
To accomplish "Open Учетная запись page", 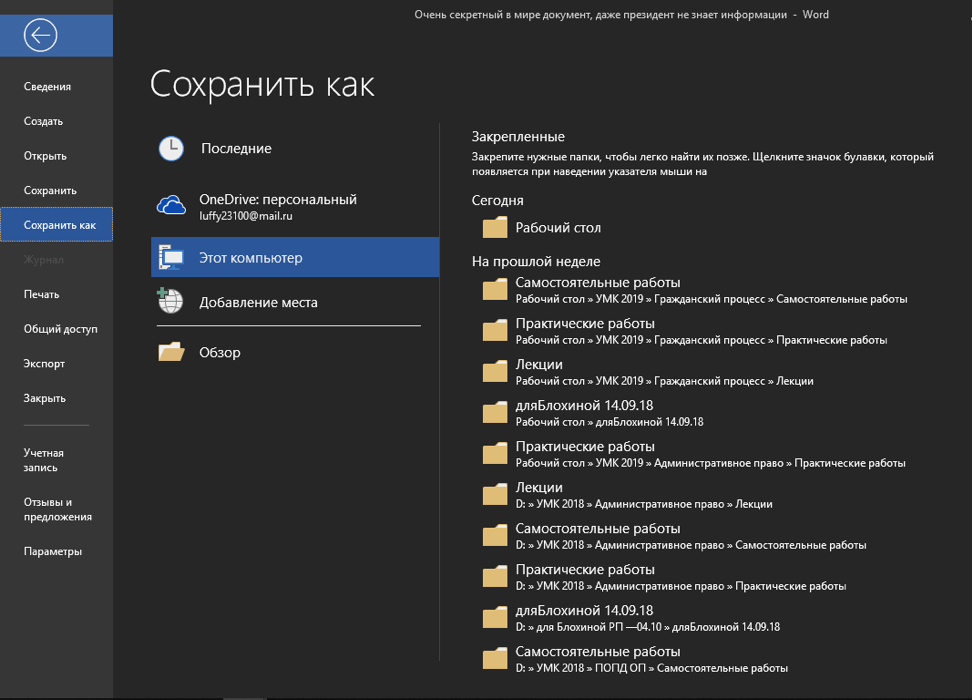I will [x=56, y=460].
